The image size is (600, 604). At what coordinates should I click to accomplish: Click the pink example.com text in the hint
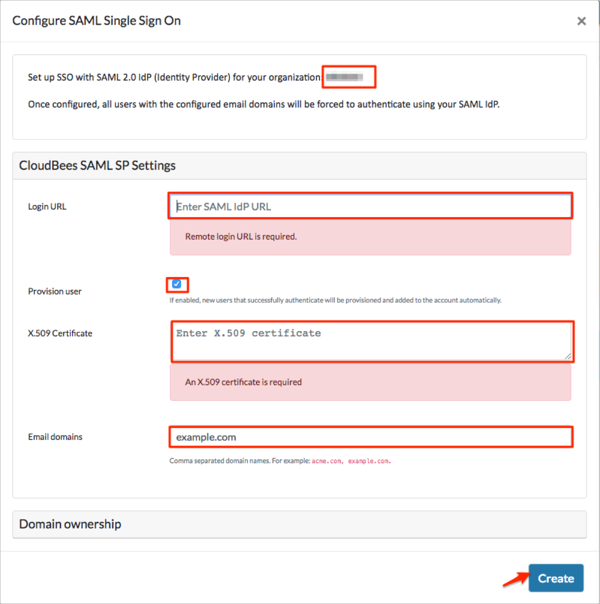(368, 462)
